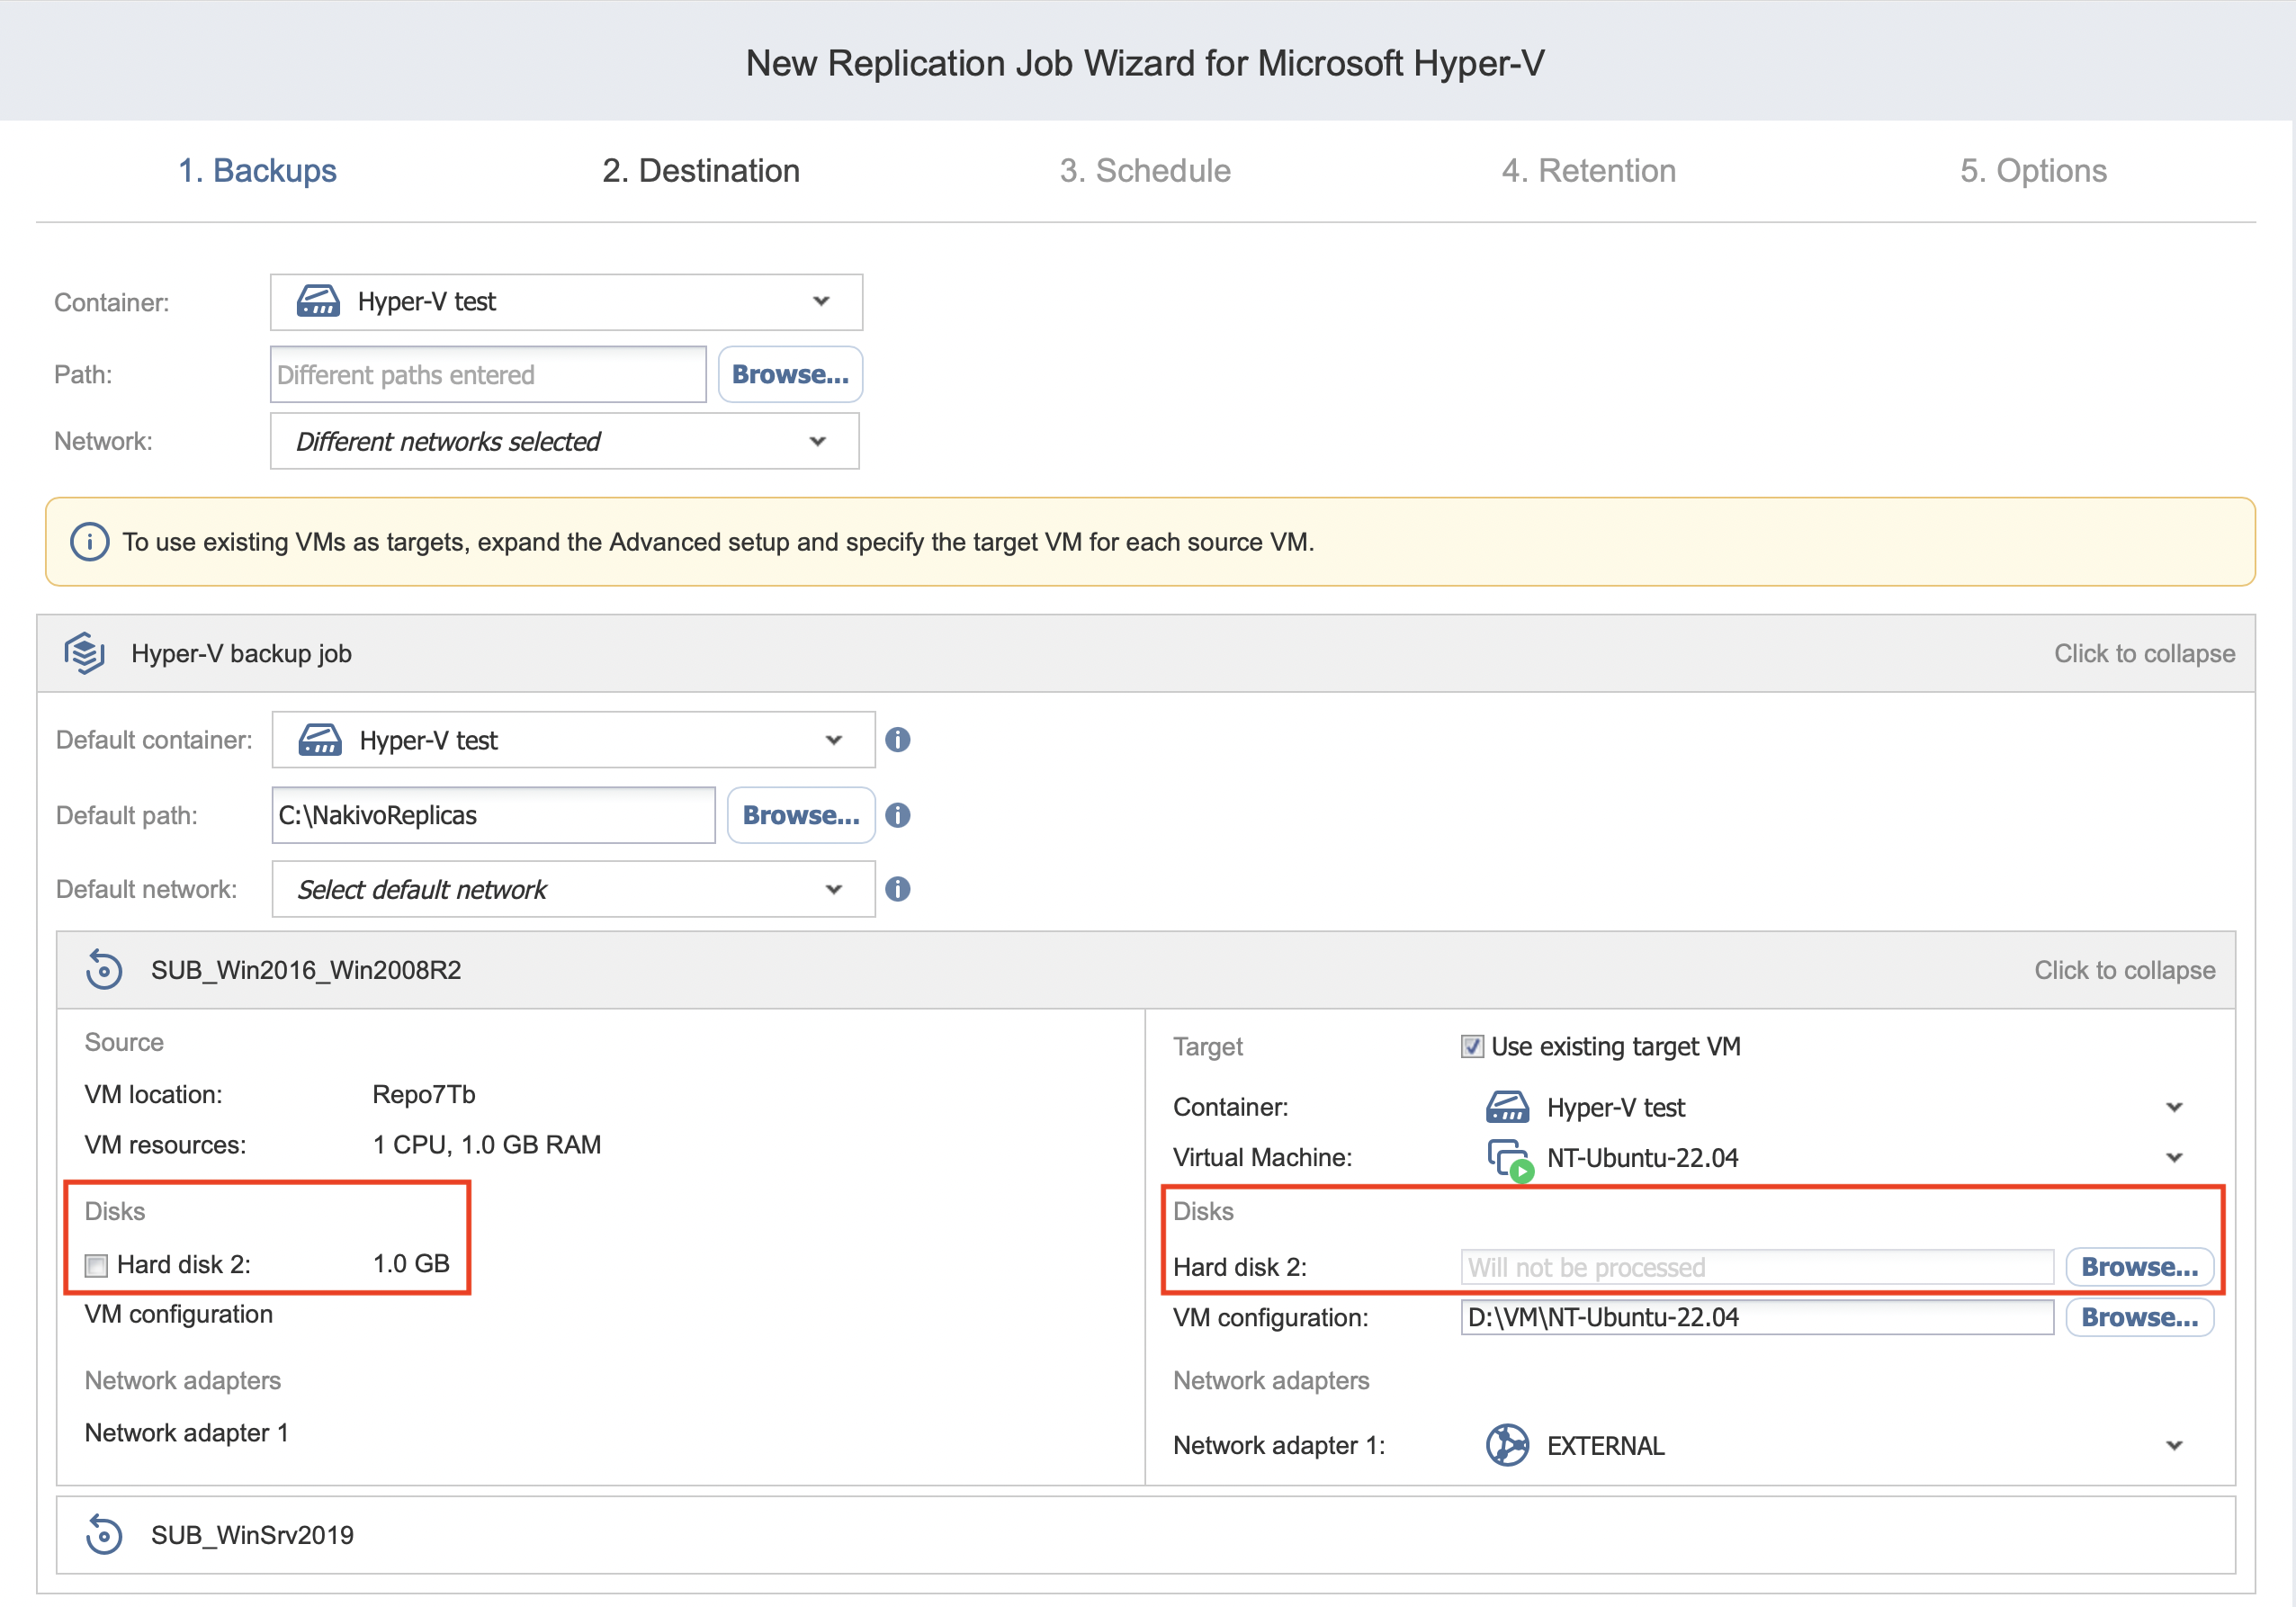Screen dimensions: 2296x1607
Task: Go to the 1. Backups step
Action: tap(257, 170)
